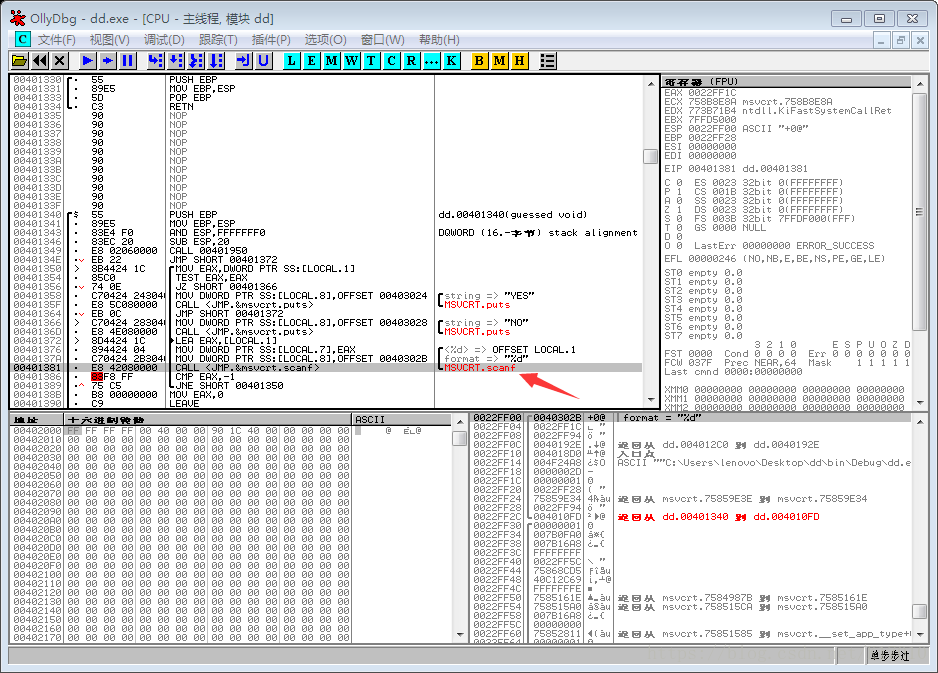
Task: Click the Trace over toolbar icon
Action: (x=216, y=60)
